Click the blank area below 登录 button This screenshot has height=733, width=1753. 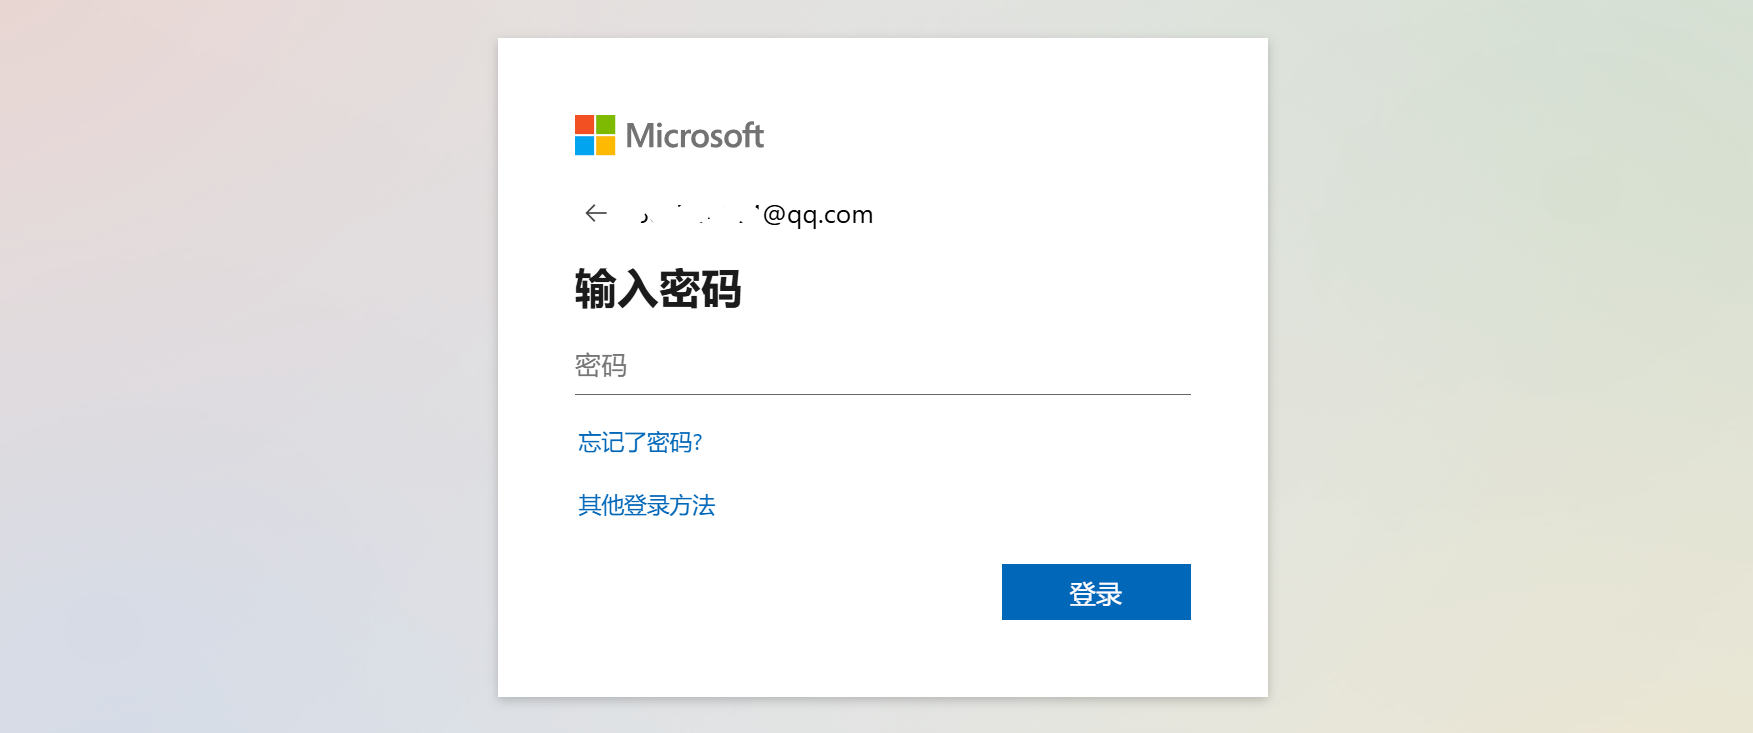[1096, 658]
